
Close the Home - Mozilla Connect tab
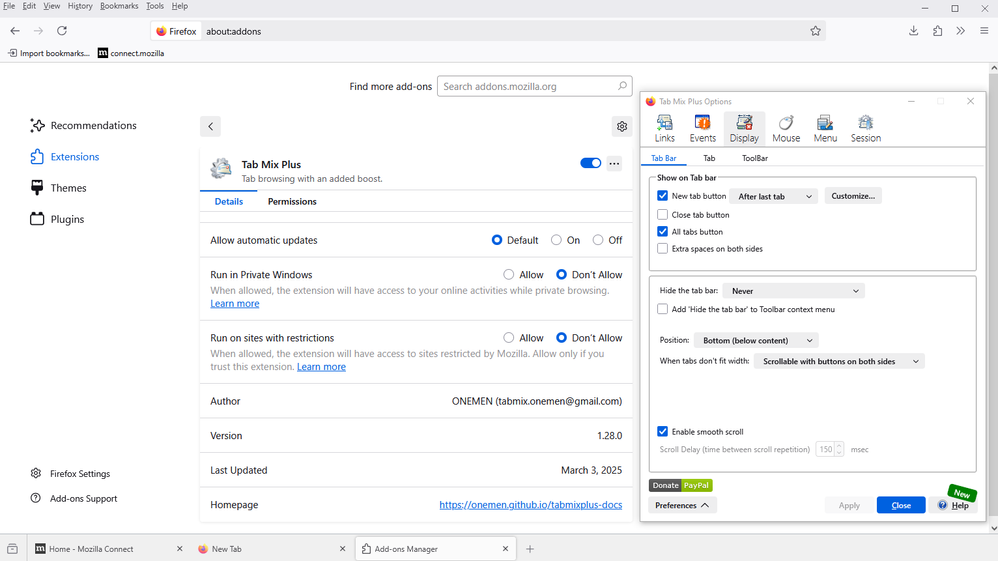pyautogui.click(x=179, y=549)
